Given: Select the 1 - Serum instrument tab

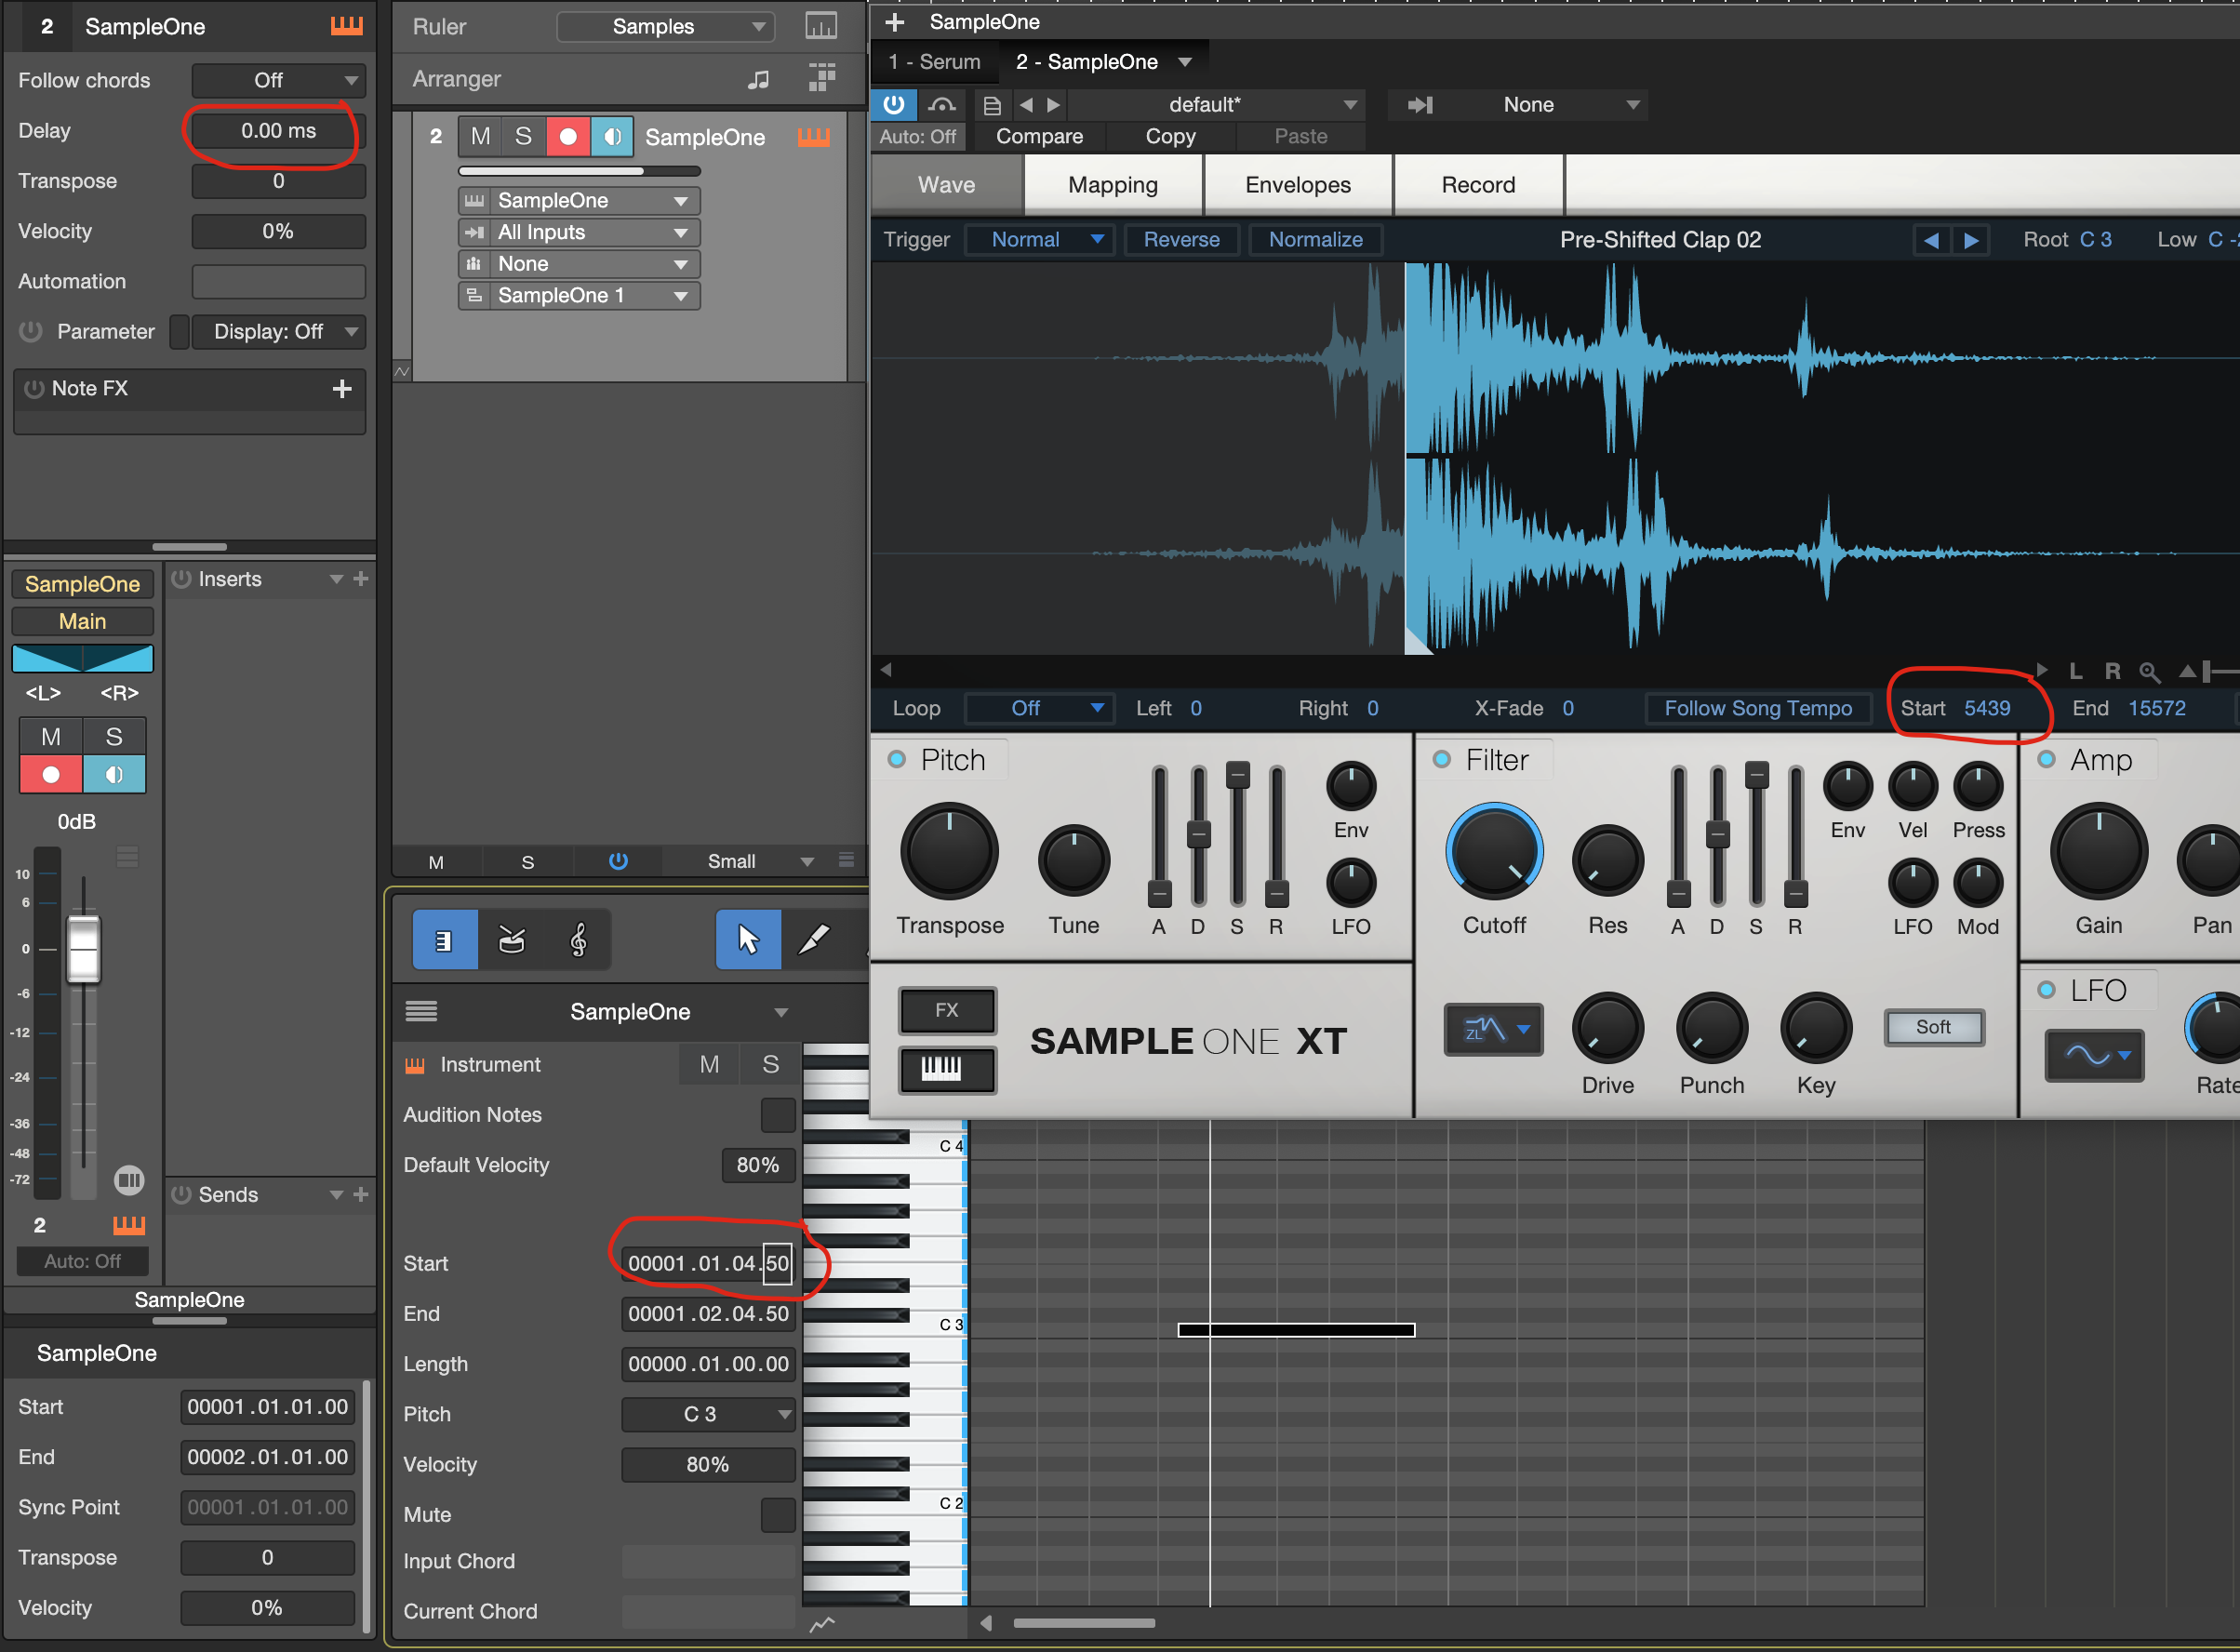Looking at the screenshot, I should [x=934, y=62].
